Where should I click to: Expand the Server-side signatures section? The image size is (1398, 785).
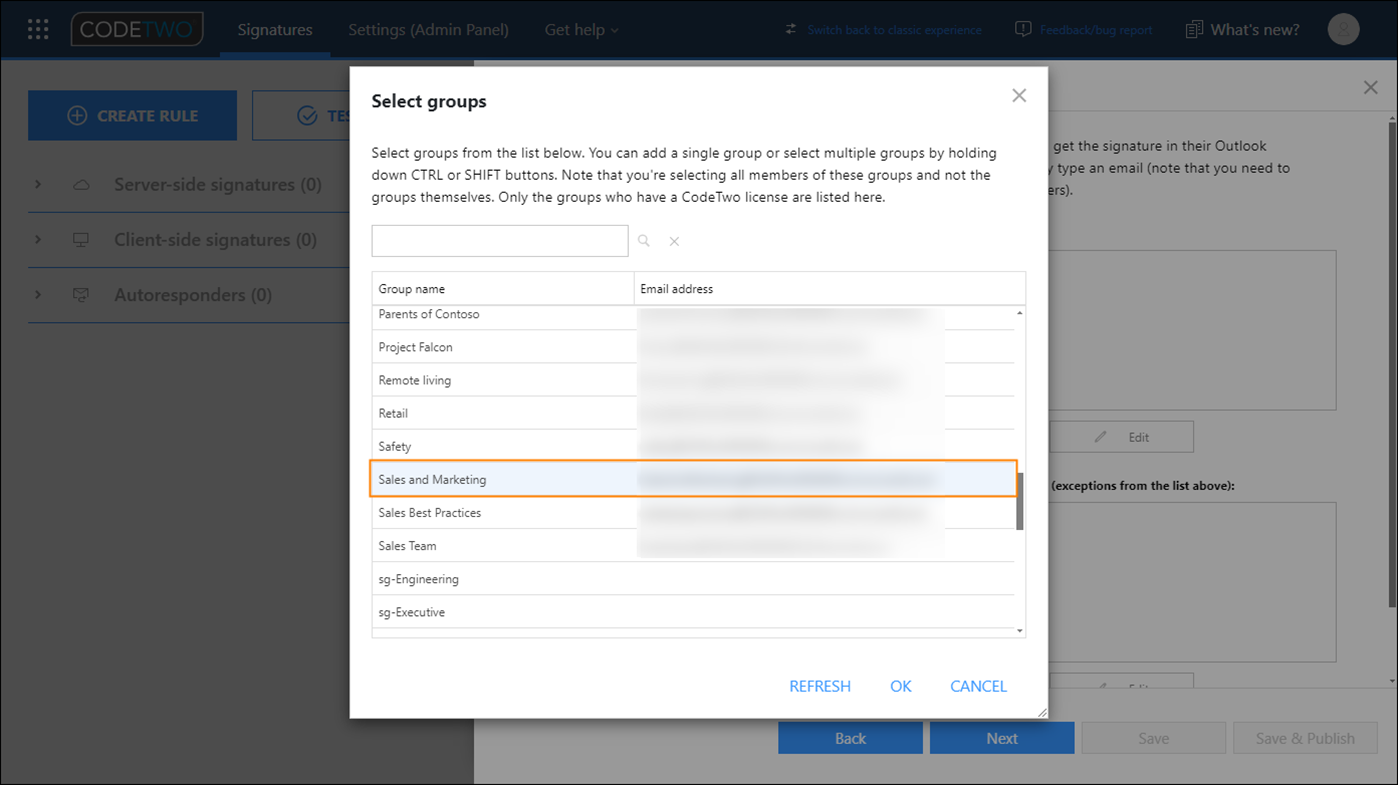click(x=38, y=185)
